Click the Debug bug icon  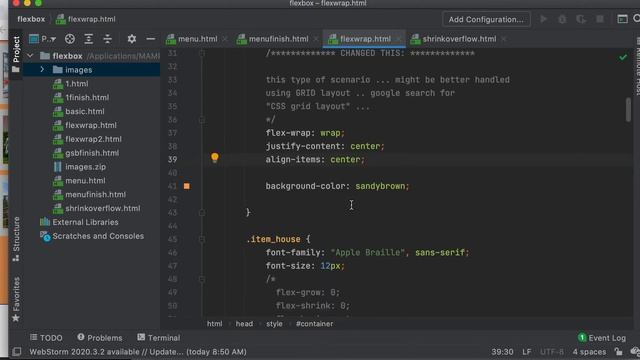click(562, 19)
